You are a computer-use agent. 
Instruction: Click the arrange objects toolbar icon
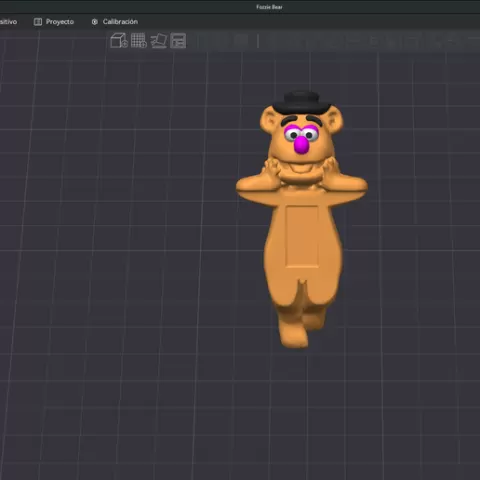pyautogui.click(x=178, y=41)
